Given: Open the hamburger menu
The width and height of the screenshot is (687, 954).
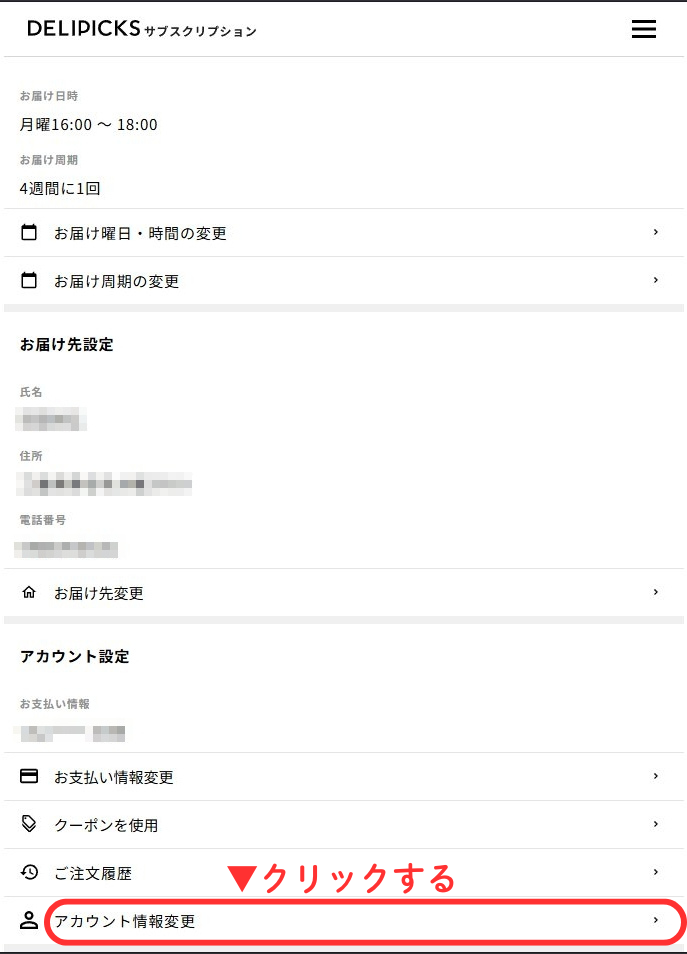Looking at the screenshot, I should click(x=643, y=29).
